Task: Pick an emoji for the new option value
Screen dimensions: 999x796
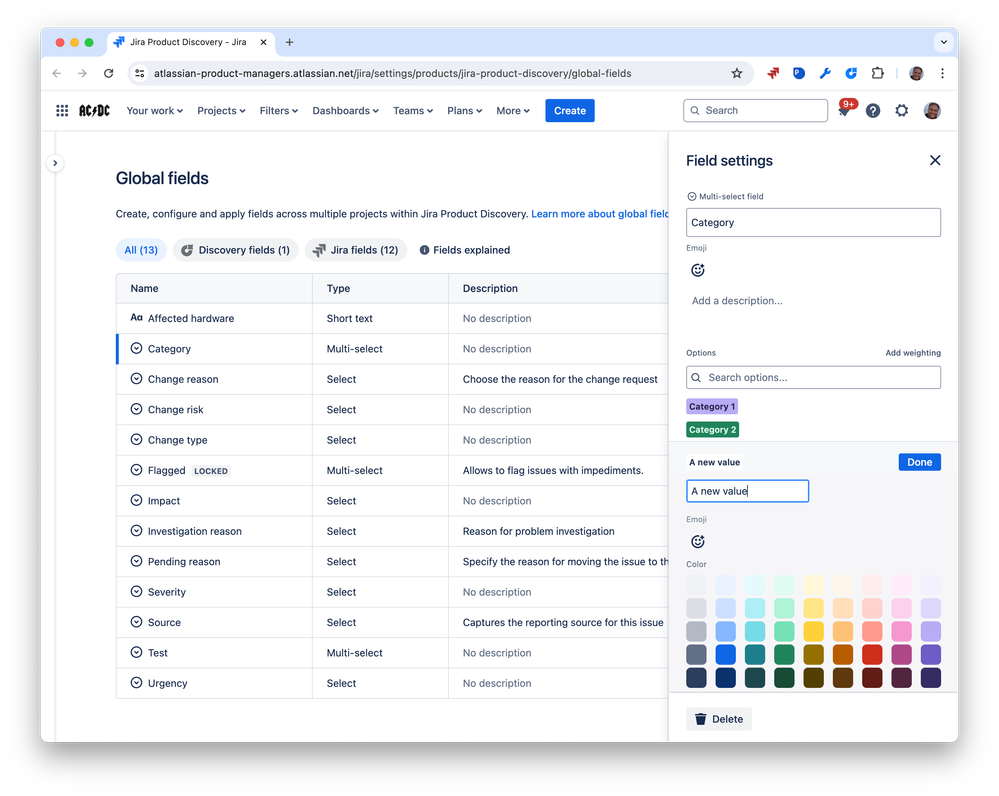Action: [698, 542]
